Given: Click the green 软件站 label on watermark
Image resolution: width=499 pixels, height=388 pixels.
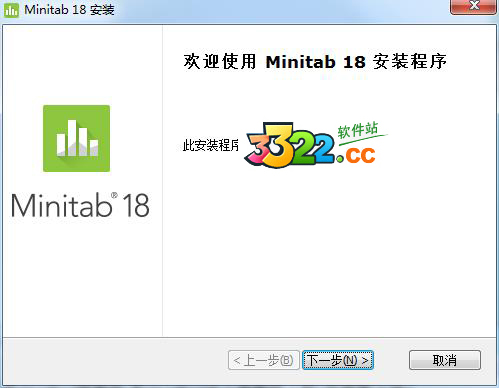Looking at the screenshot, I should [x=357, y=130].
